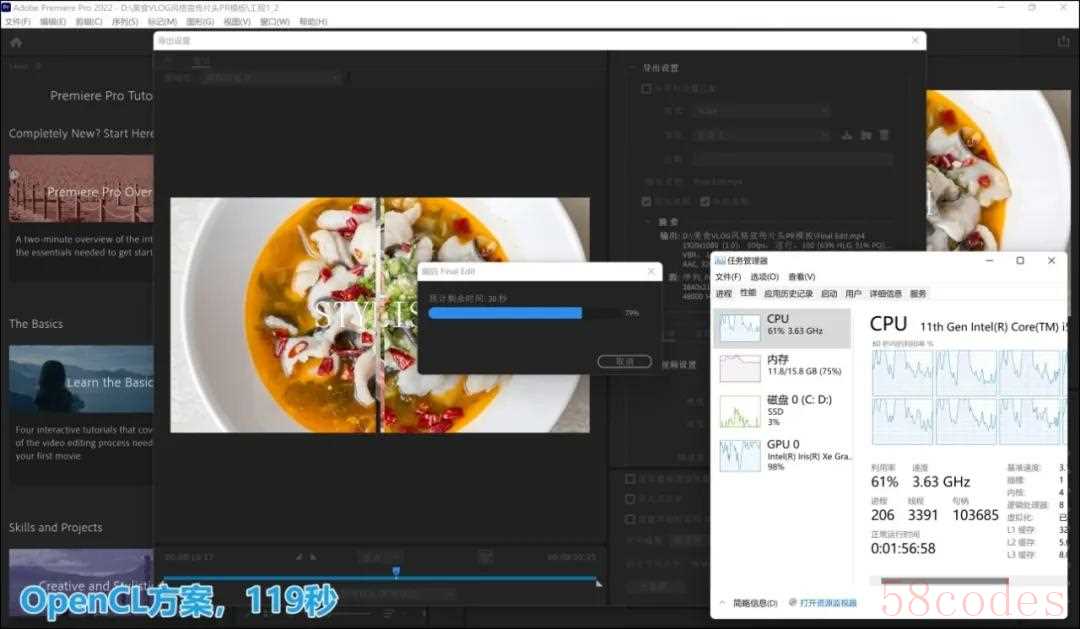The width and height of the screenshot is (1080, 629).
Task: Click the save preset icon in export settings
Action: [847, 134]
